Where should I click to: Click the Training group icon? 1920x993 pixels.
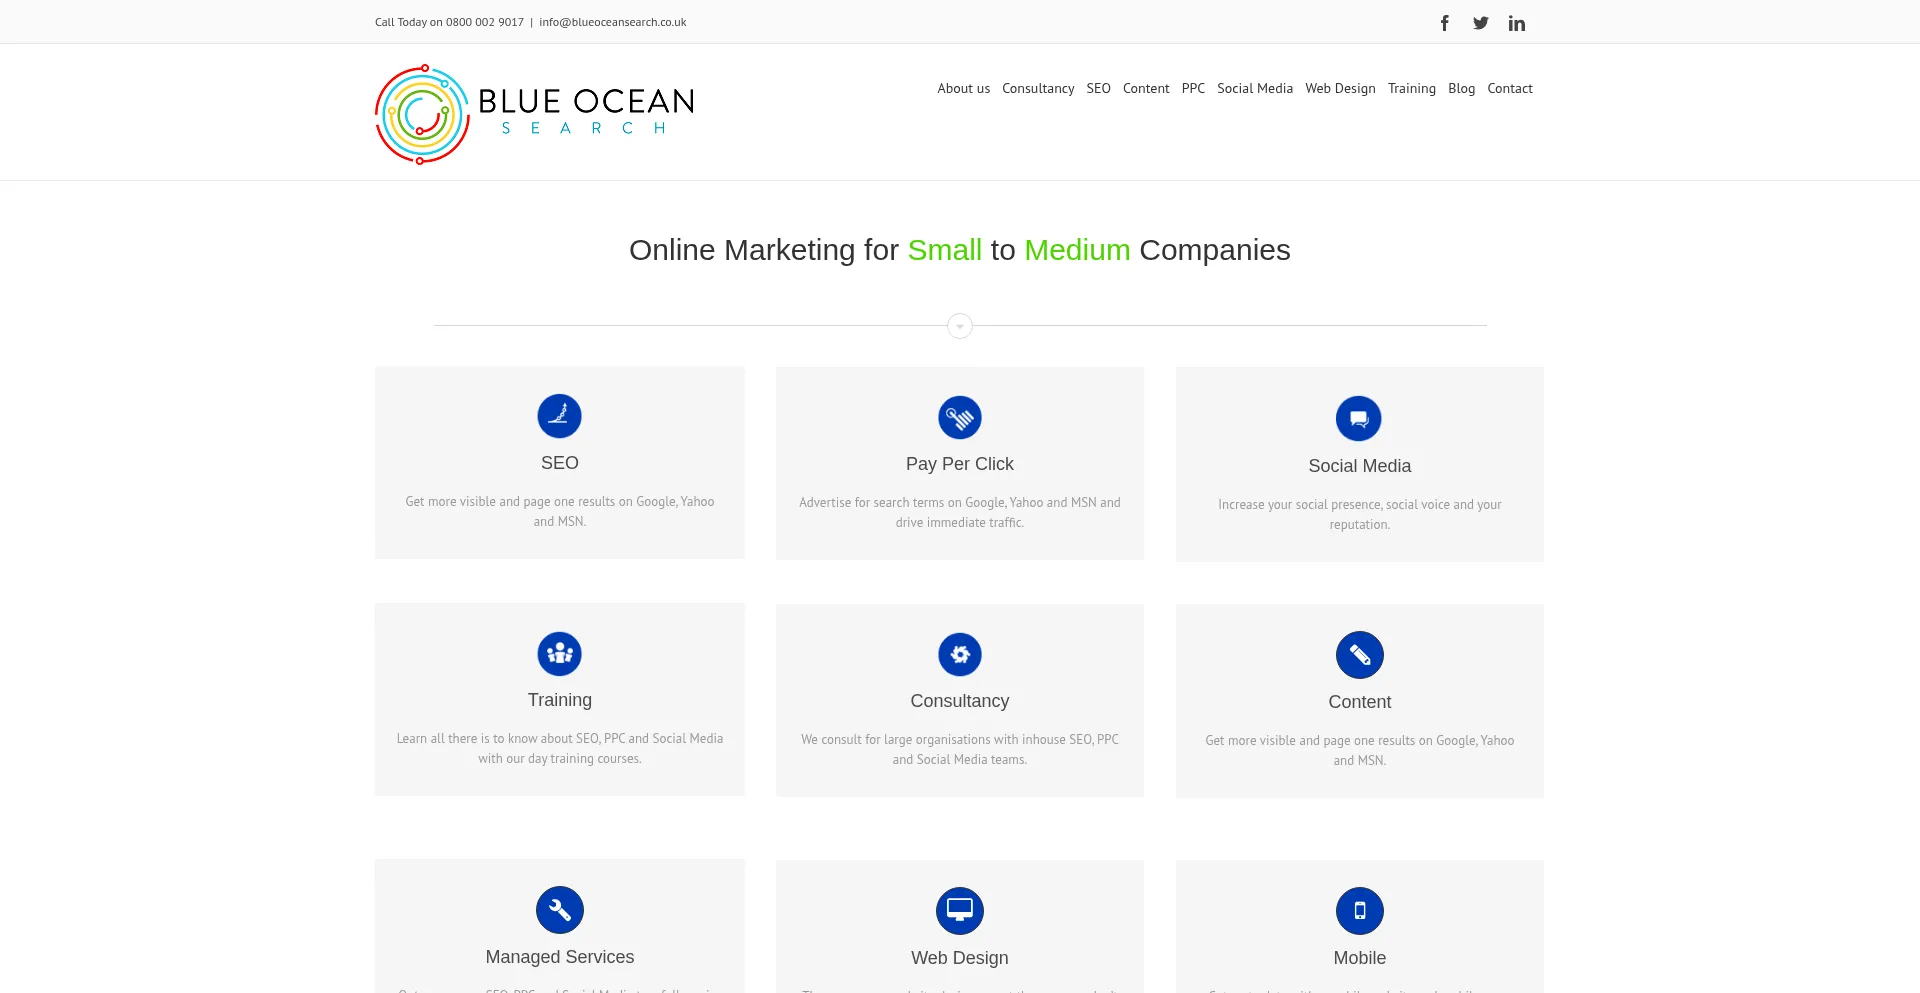(x=559, y=654)
